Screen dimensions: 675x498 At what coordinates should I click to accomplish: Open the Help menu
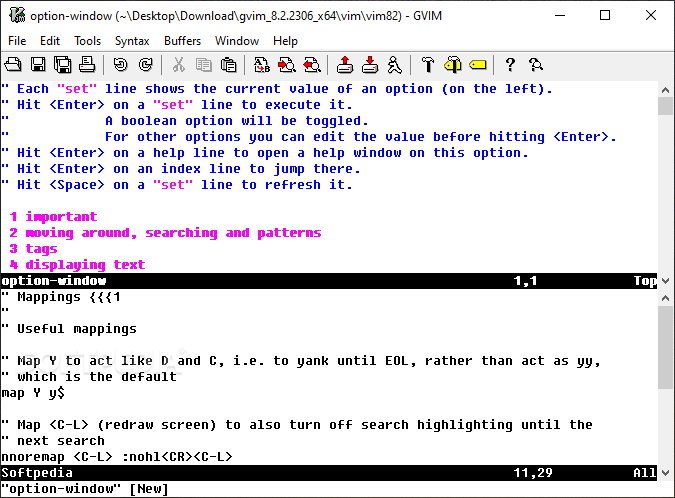click(x=285, y=41)
